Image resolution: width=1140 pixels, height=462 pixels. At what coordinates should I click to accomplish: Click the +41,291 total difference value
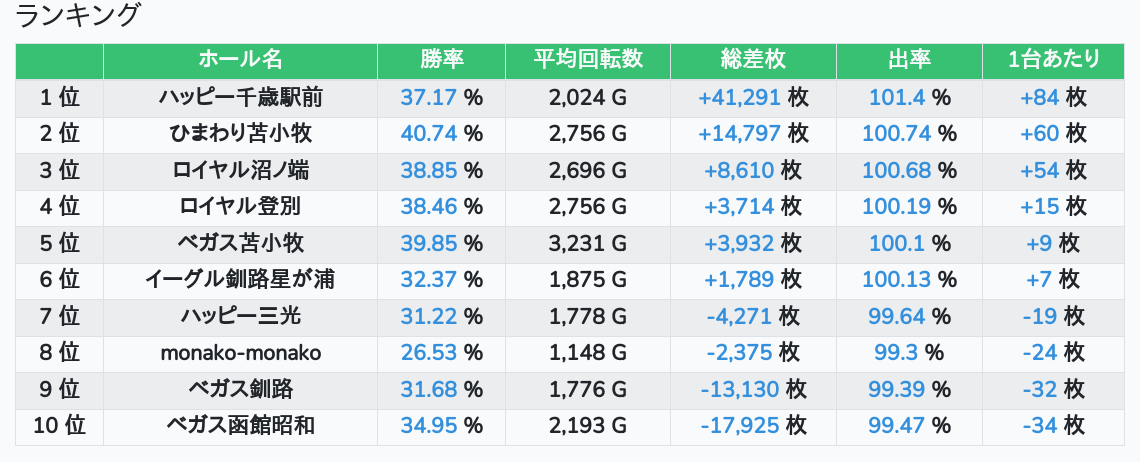point(739,98)
